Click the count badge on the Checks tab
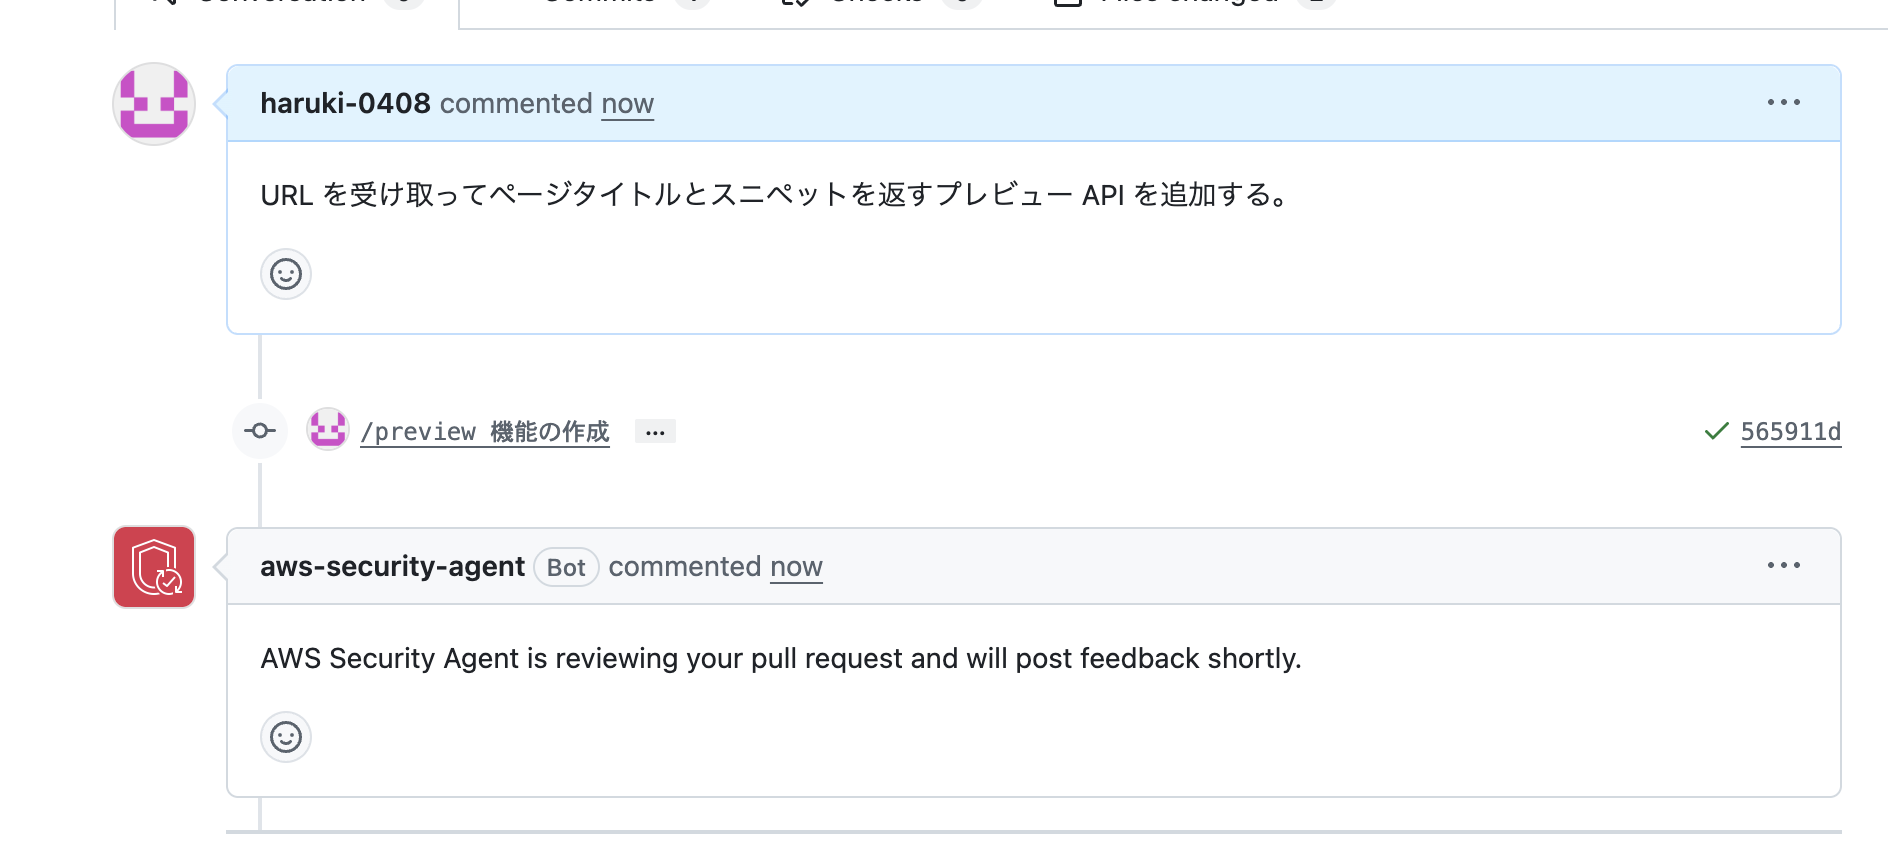Screen dimensions: 1888x850 point(961,2)
